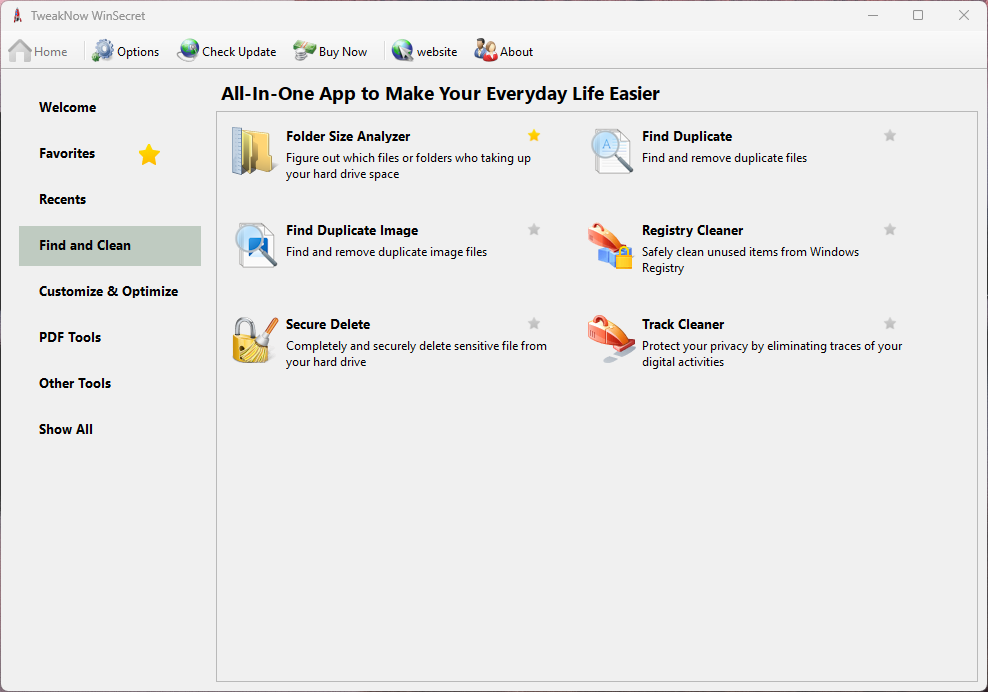Open Secure Delete padlock icon
The height and width of the screenshot is (692, 988).
pyautogui.click(x=253, y=340)
